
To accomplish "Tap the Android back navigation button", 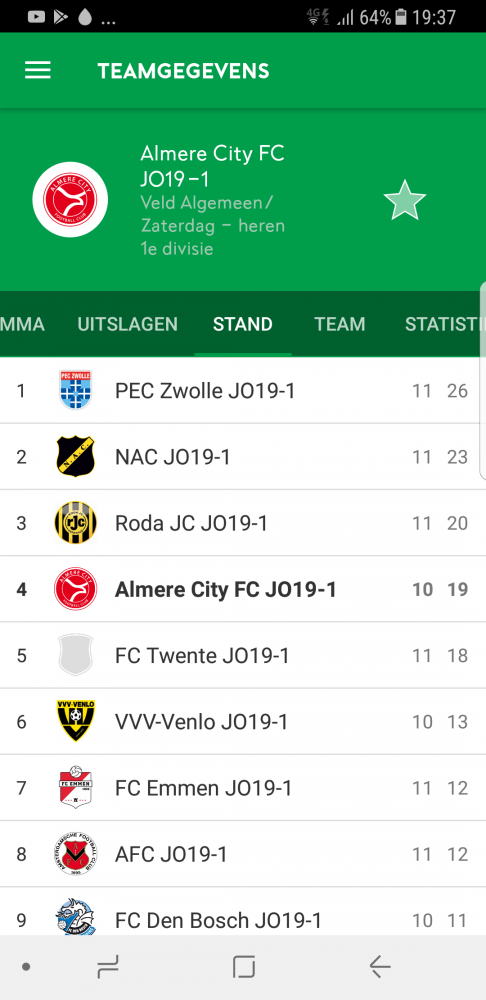I will coord(380,967).
